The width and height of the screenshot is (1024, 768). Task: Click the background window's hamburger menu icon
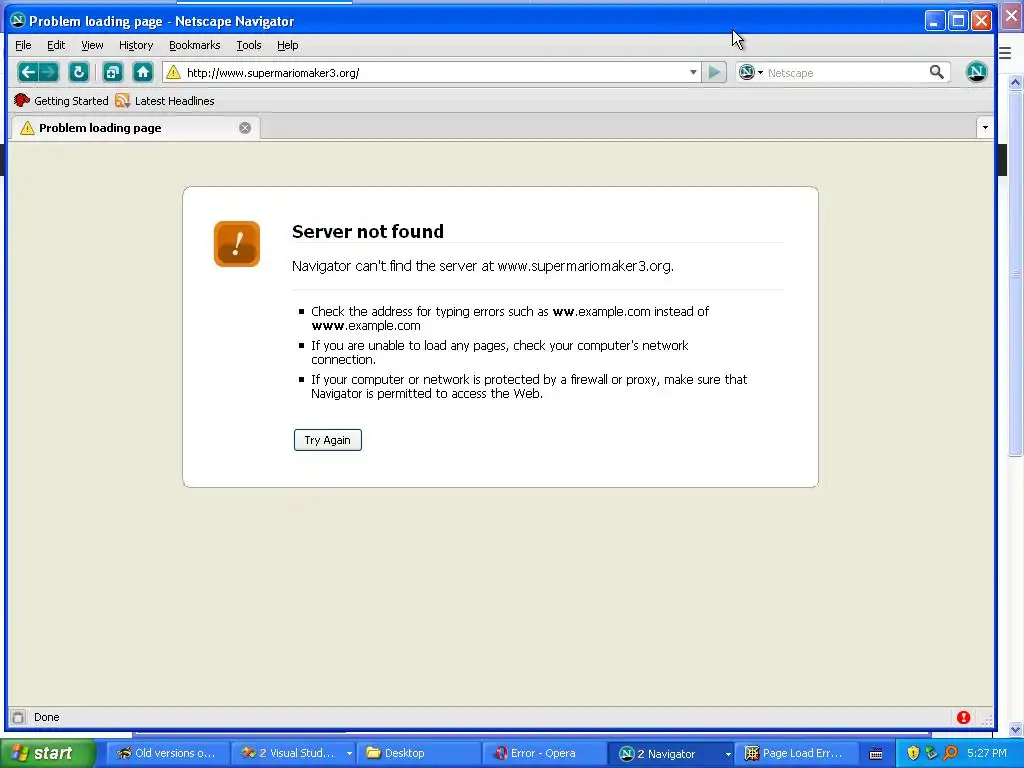(1005, 53)
